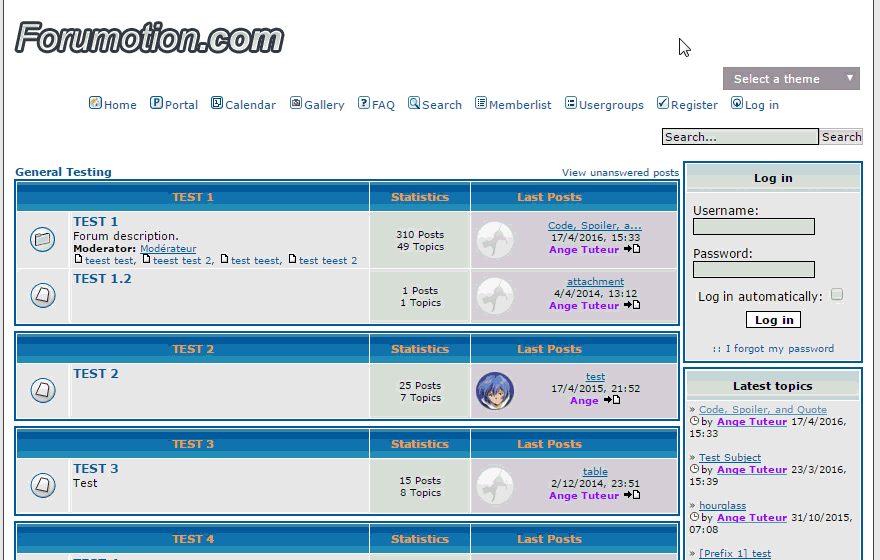Image resolution: width=880 pixels, height=560 pixels.
Task: Click the Usergroups icon in navigation
Action: 570,103
